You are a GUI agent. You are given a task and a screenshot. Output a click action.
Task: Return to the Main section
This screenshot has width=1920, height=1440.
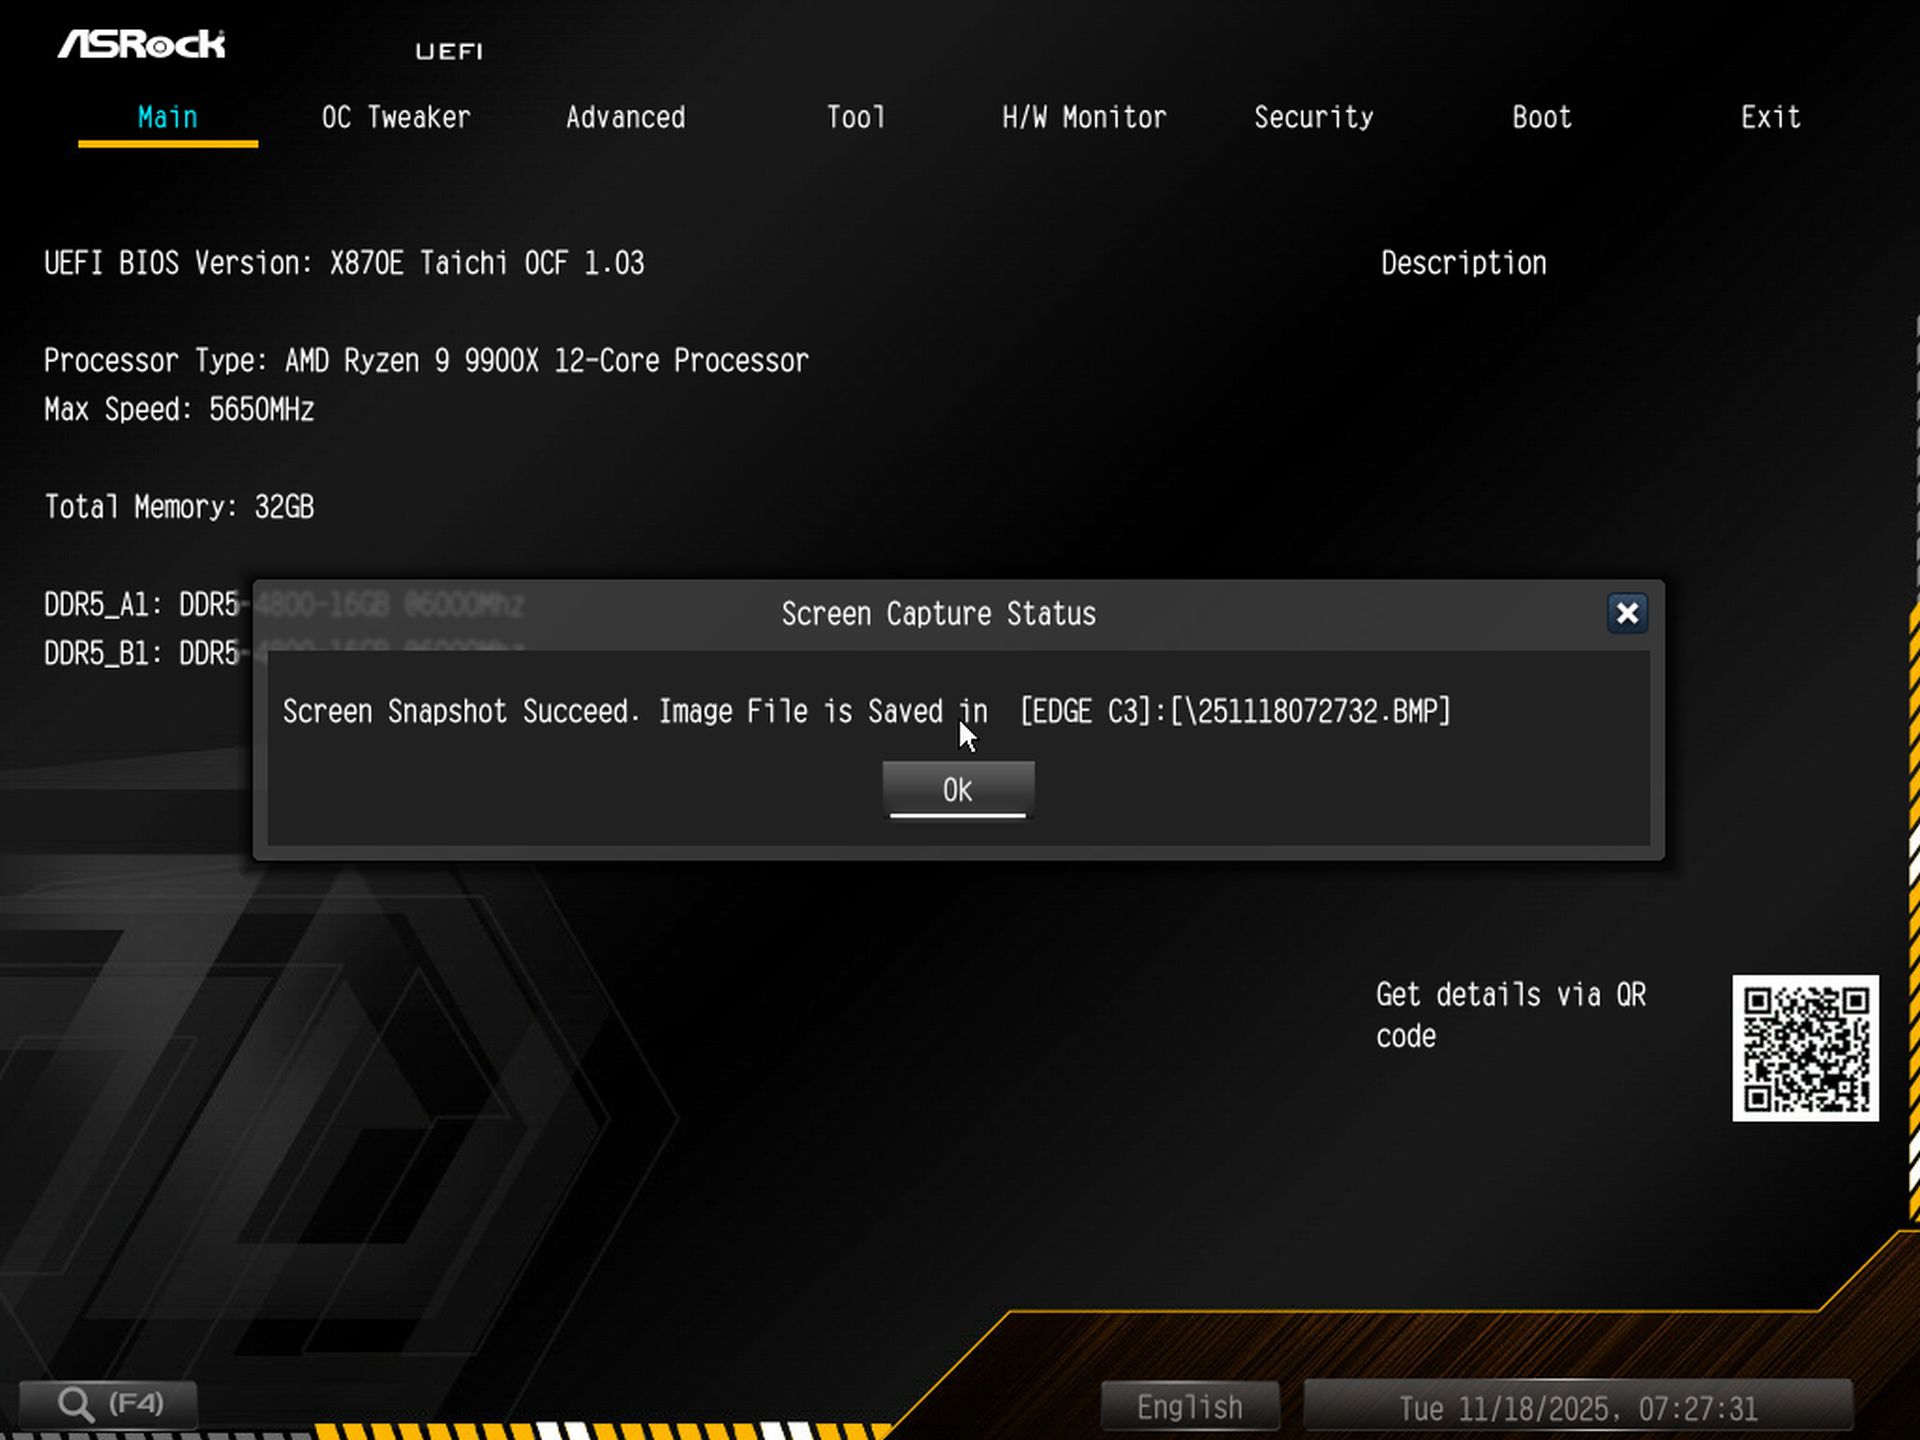coord(166,117)
